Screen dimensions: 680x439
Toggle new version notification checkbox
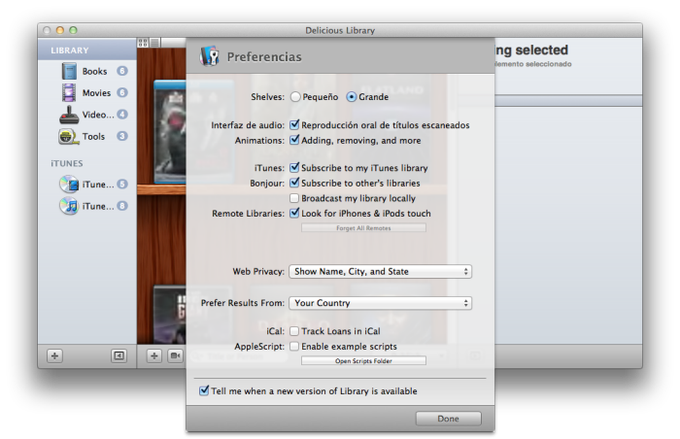click(204, 390)
